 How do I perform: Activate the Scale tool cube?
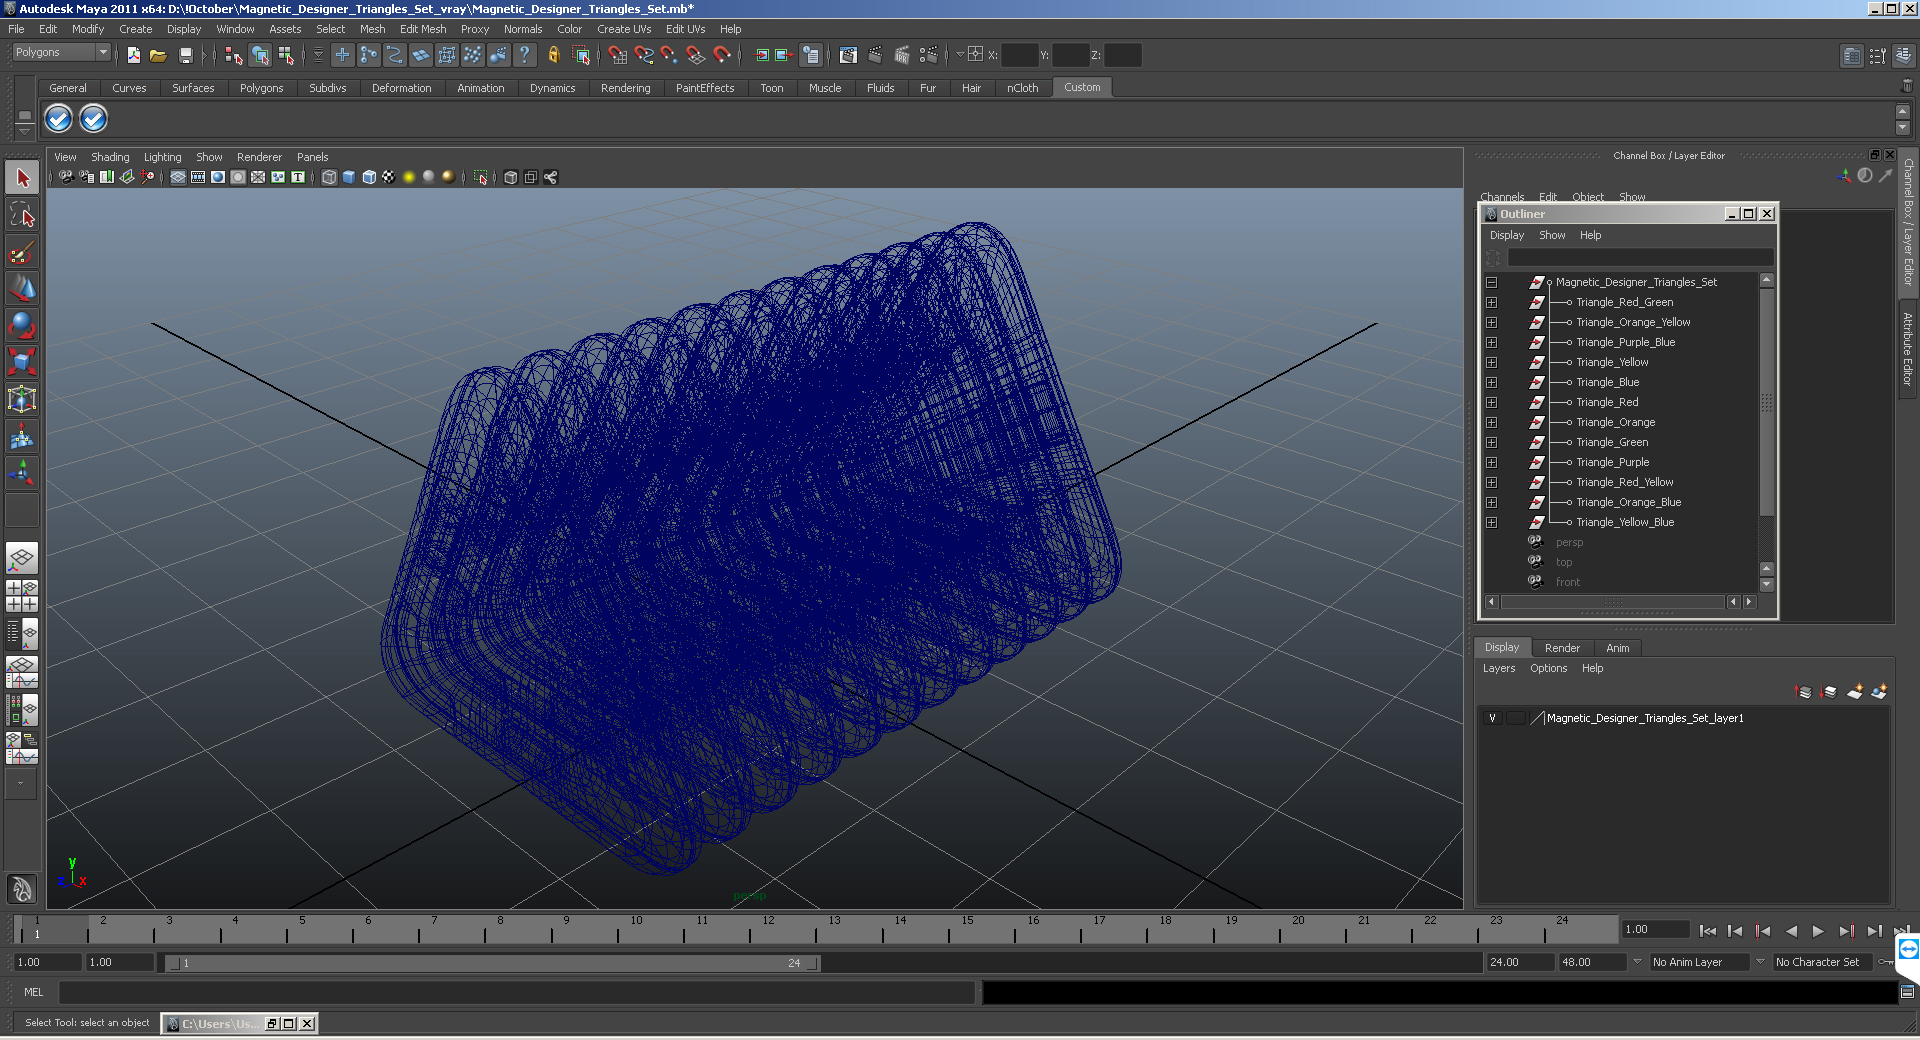pos(22,361)
